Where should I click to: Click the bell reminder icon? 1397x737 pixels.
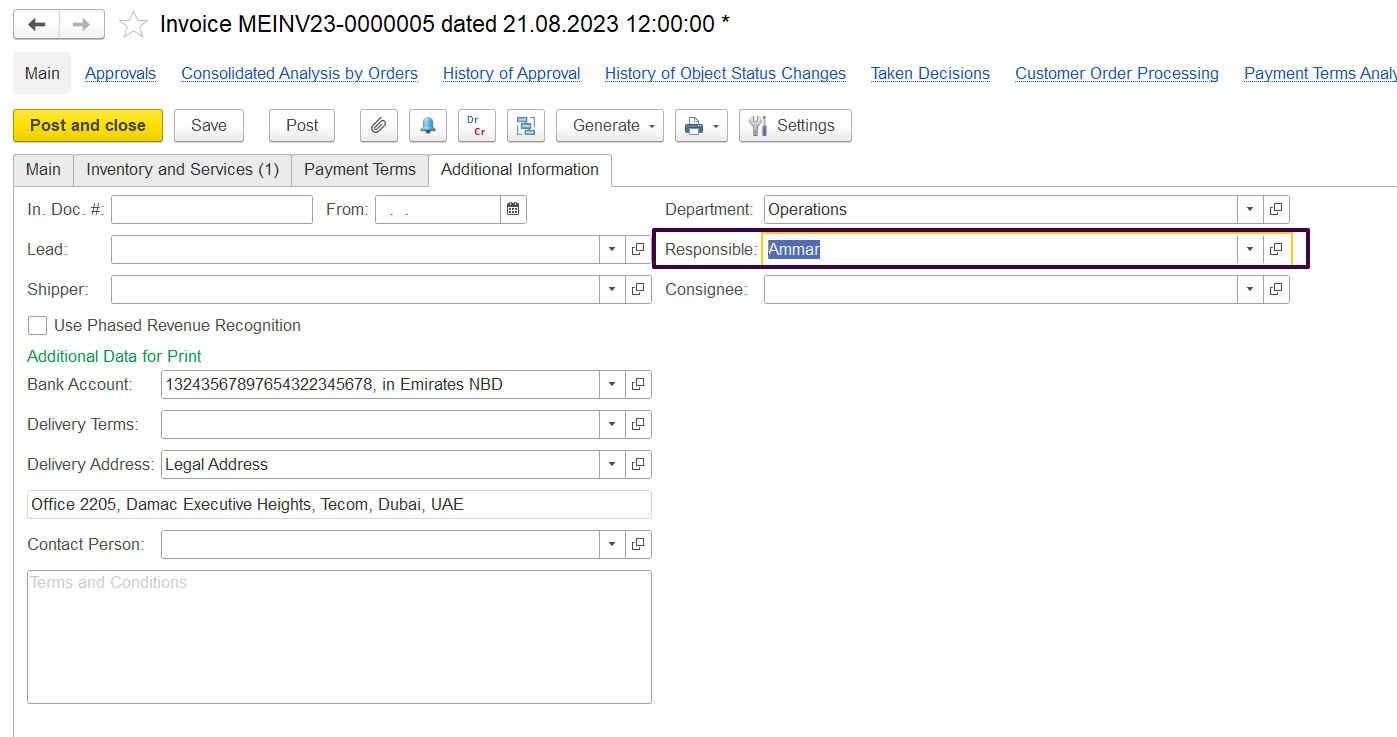click(427, 126)
